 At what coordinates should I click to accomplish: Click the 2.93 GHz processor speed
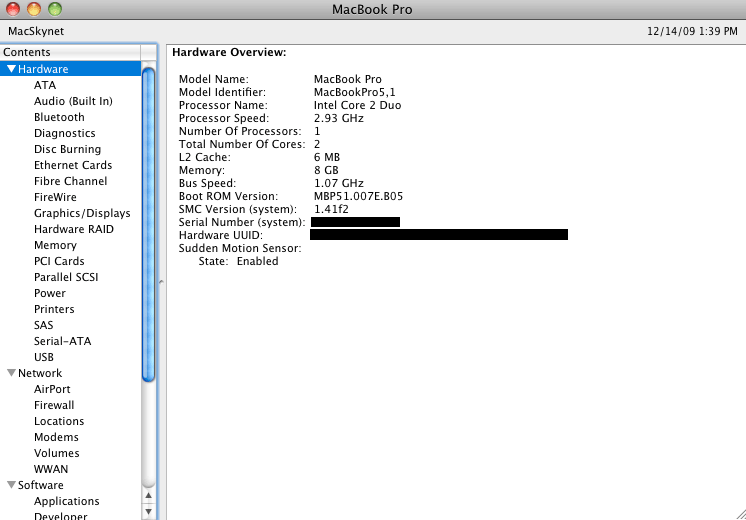click(339, 118)
